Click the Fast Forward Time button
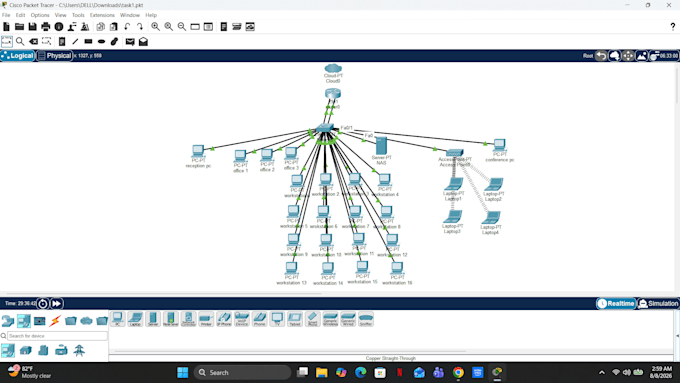 click(56, 304)
